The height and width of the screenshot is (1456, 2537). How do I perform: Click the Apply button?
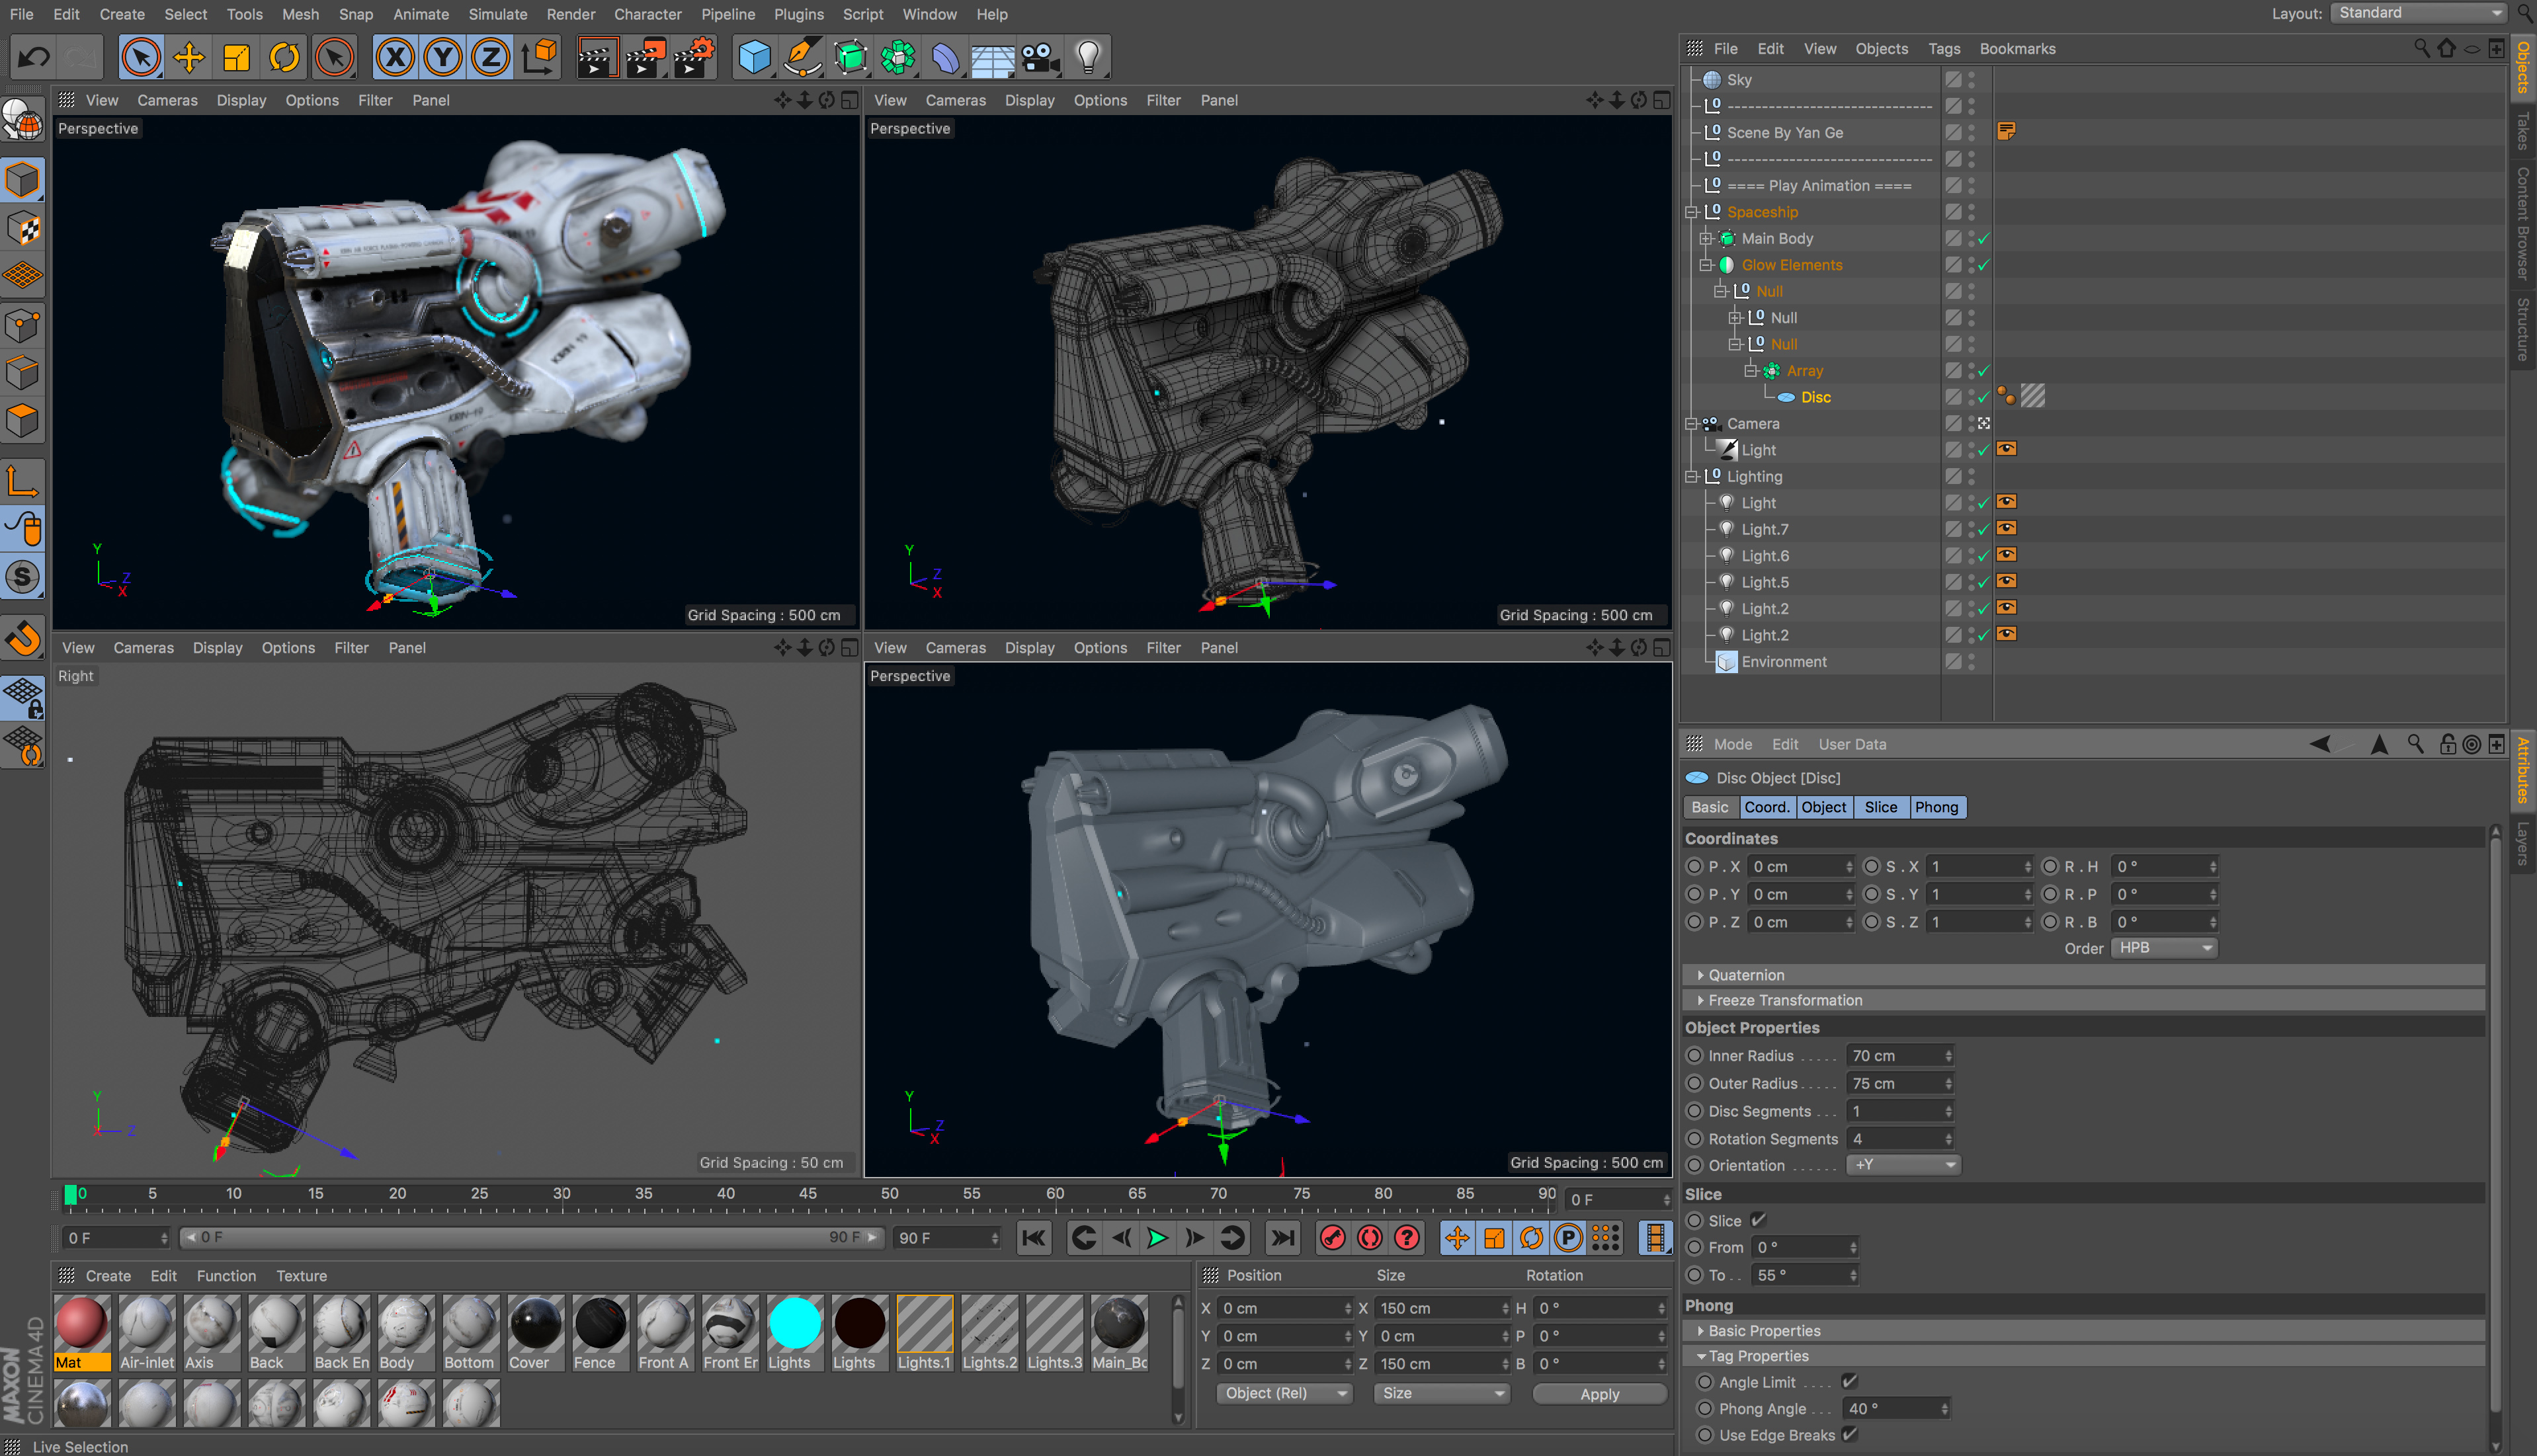tap(1599, 1393)
